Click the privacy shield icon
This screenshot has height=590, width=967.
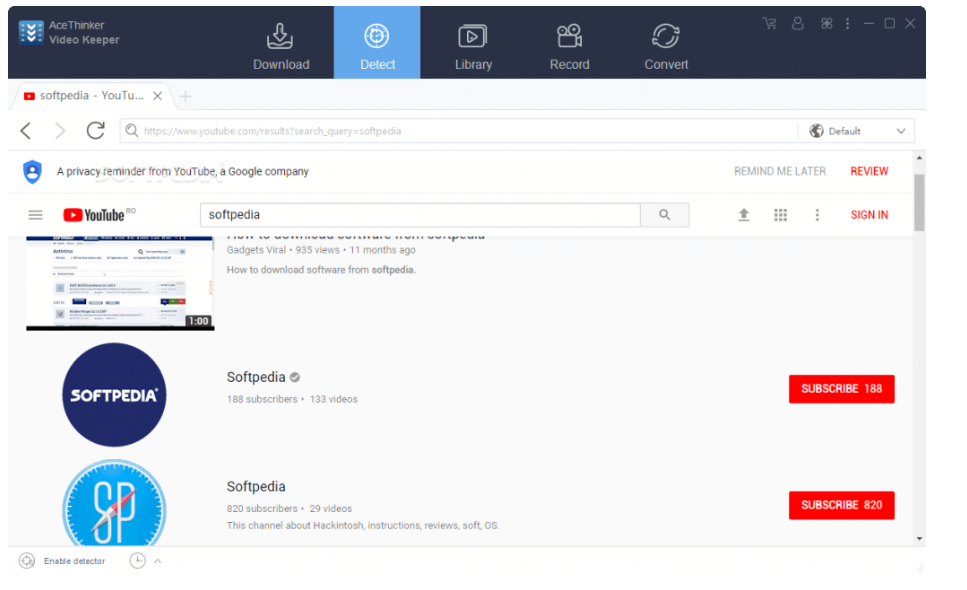click(x=32, y=171)
